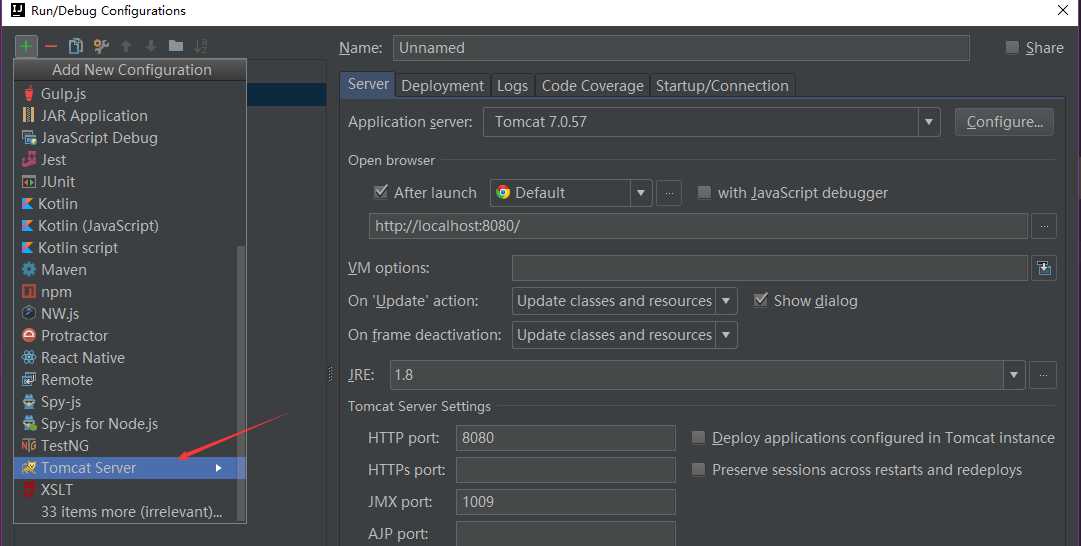Open the On frame deactivation dropdown
Viewport: 1081px width, 546px height.
coord(625,335)
